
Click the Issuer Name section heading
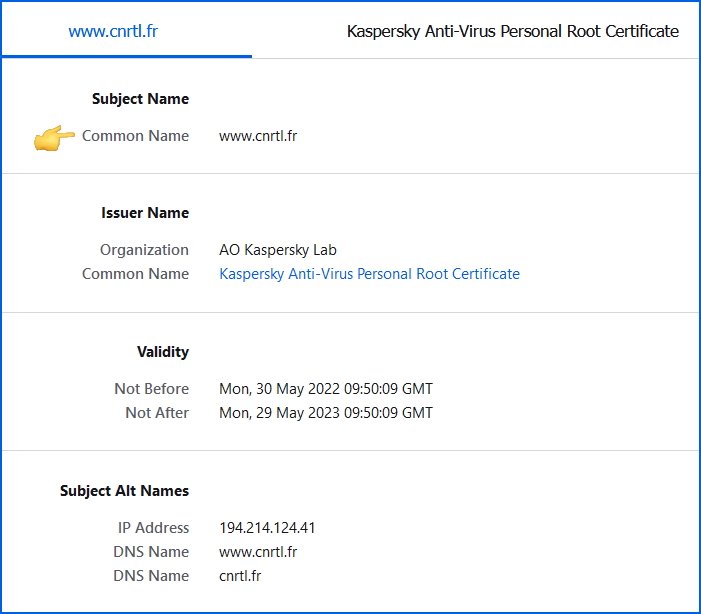(145, 213)
